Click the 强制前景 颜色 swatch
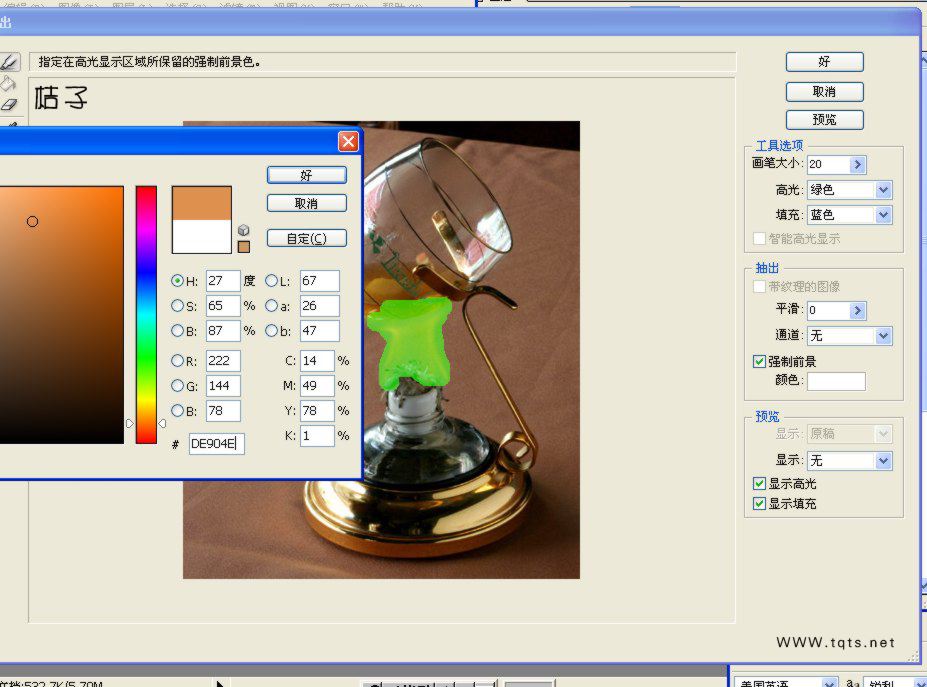The image size is (927, 687). [837, 381]
